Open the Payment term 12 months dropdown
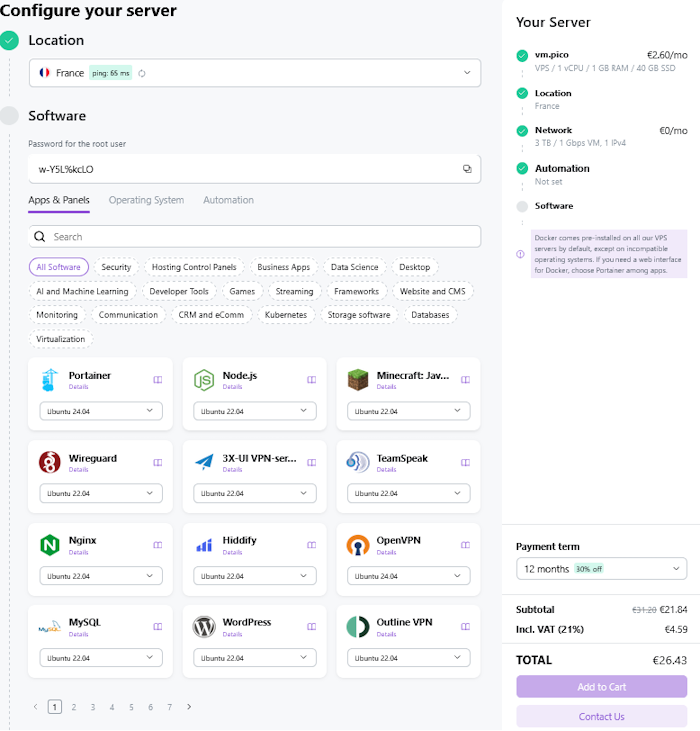Viewport: 700px width, 731px height. (x=601, y=568)
